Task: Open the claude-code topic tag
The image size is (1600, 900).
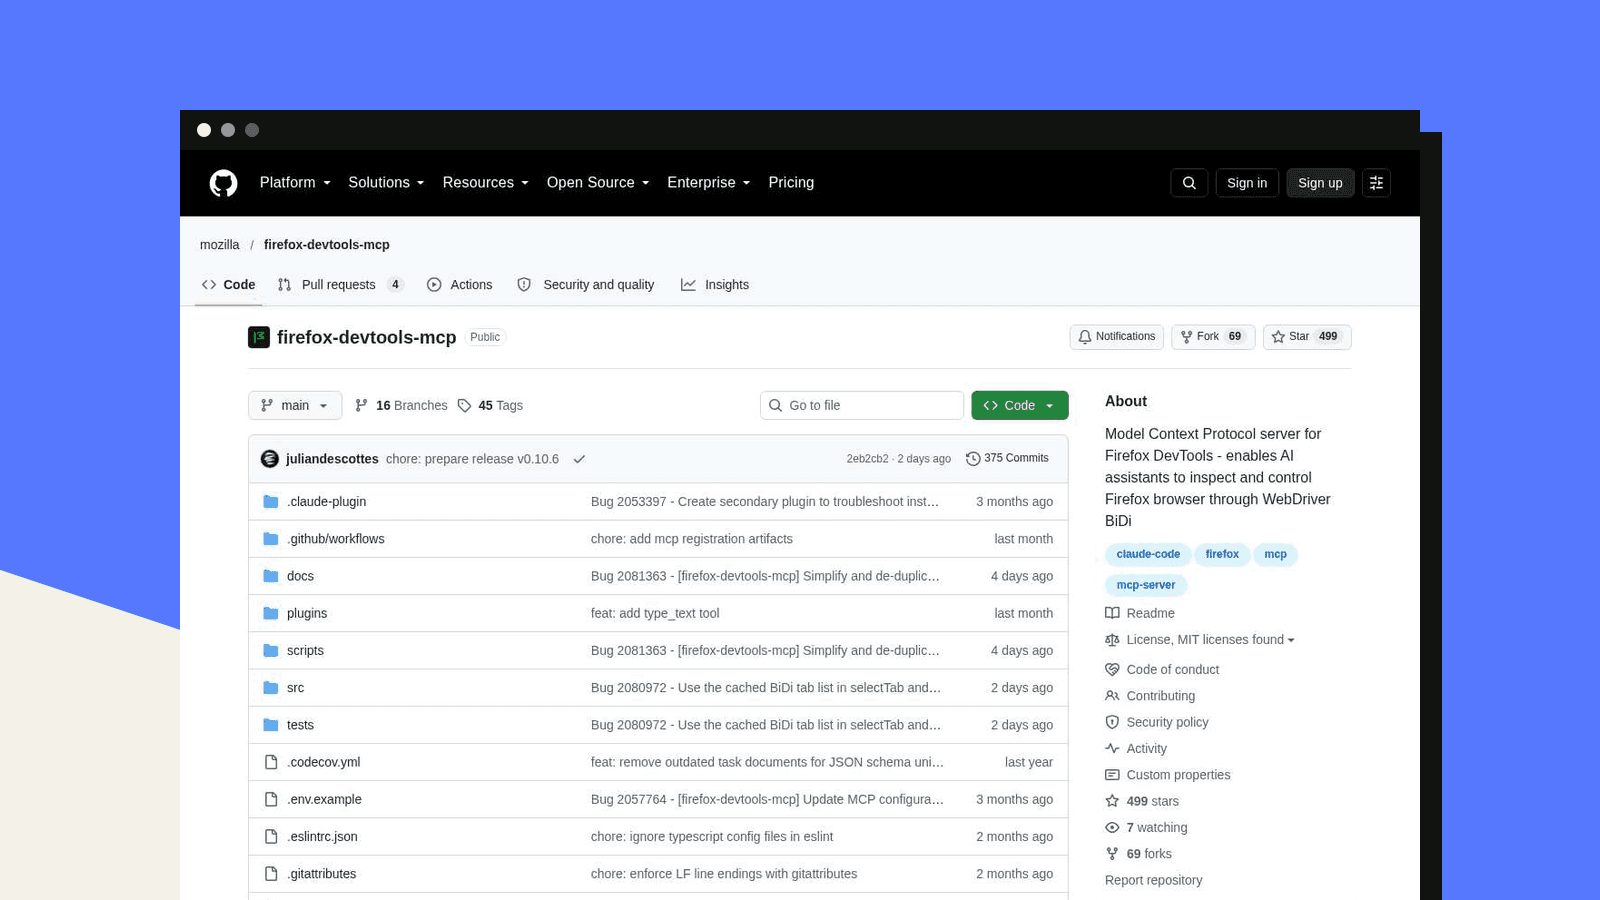Action: [1148, 555]
